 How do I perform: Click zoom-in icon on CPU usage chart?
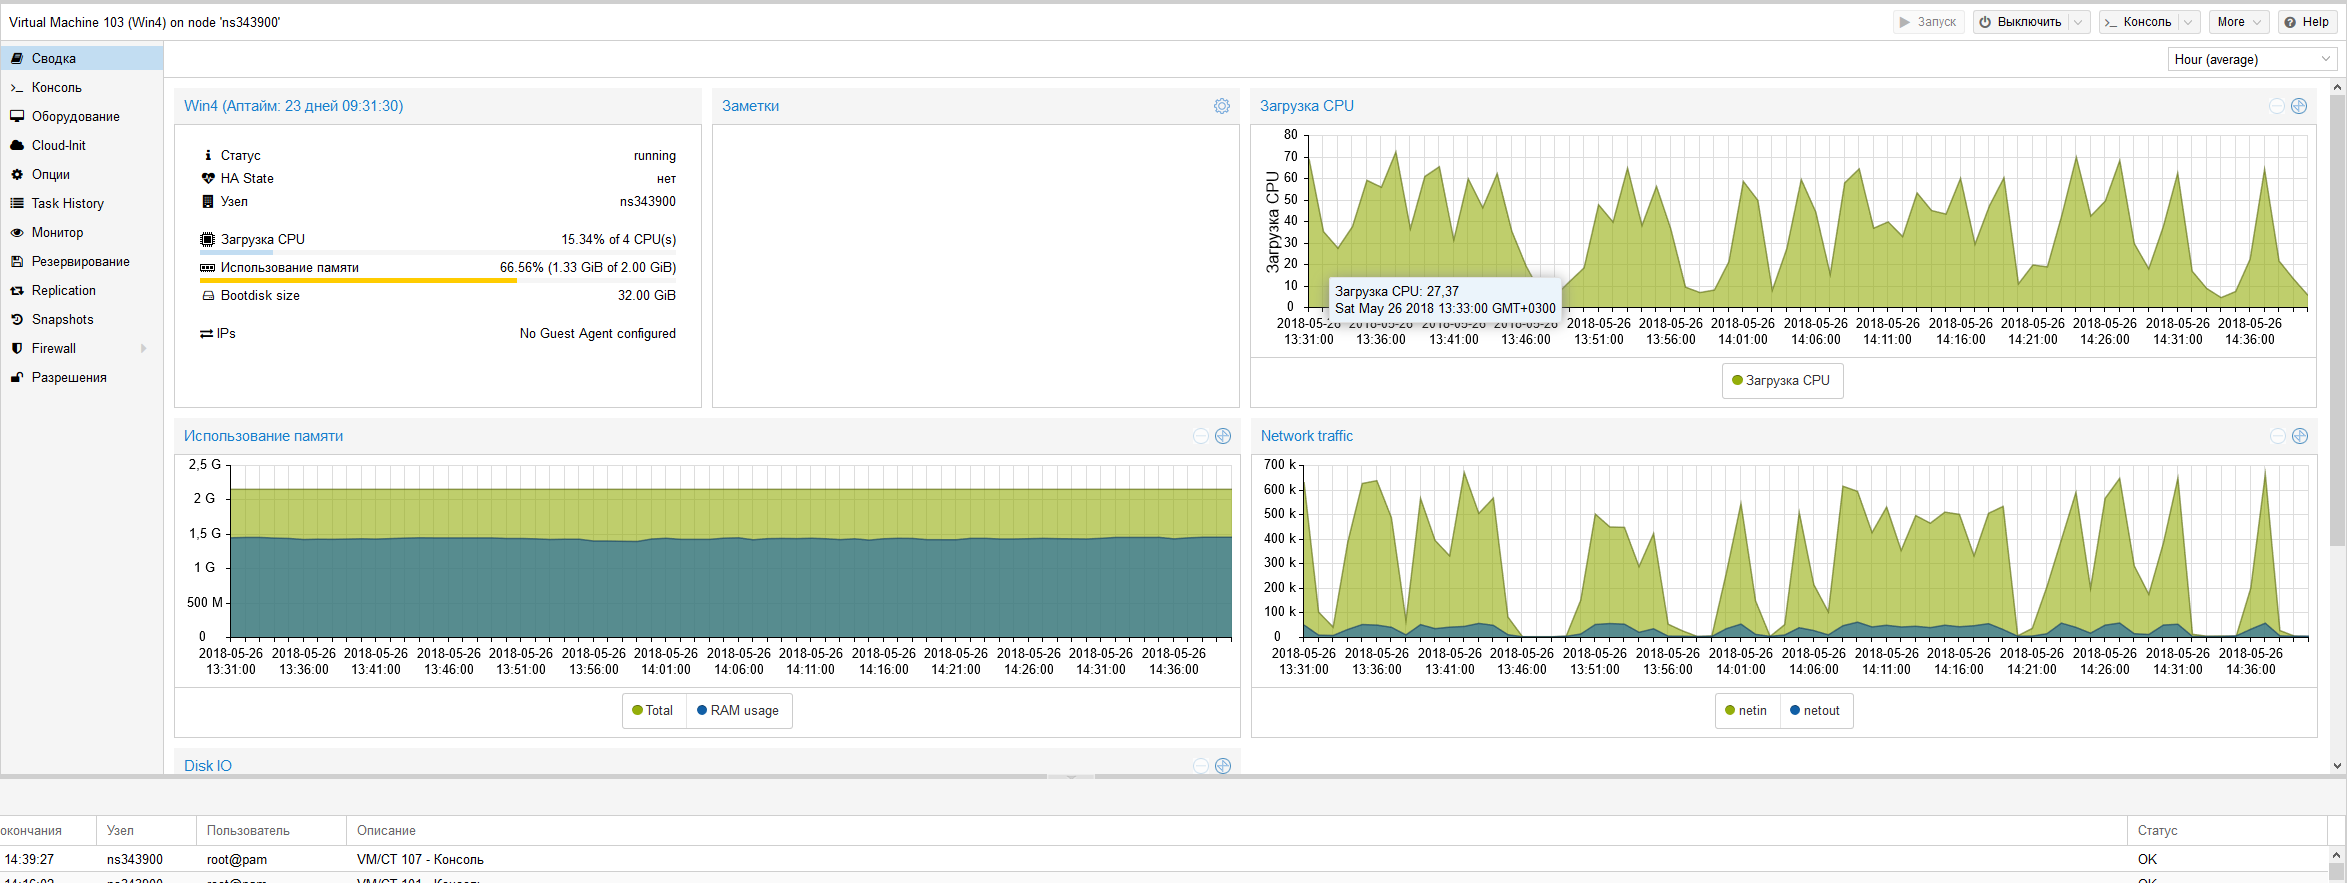[x=2299, y=106]
